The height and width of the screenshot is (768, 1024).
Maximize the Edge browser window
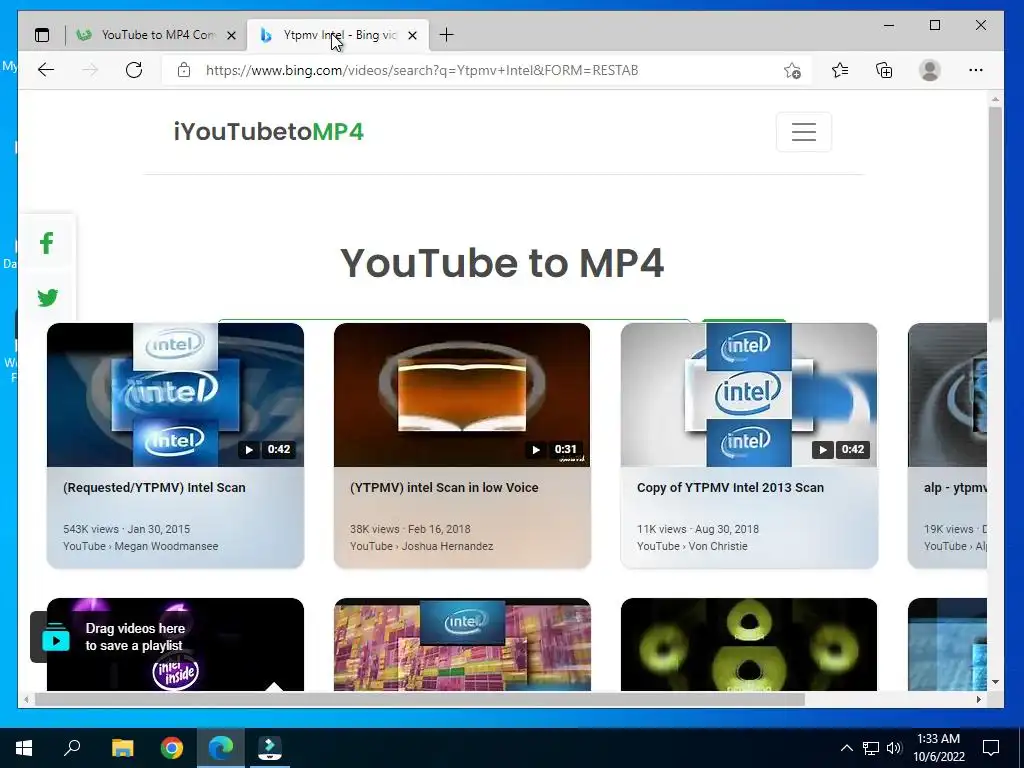pos(935,25)
